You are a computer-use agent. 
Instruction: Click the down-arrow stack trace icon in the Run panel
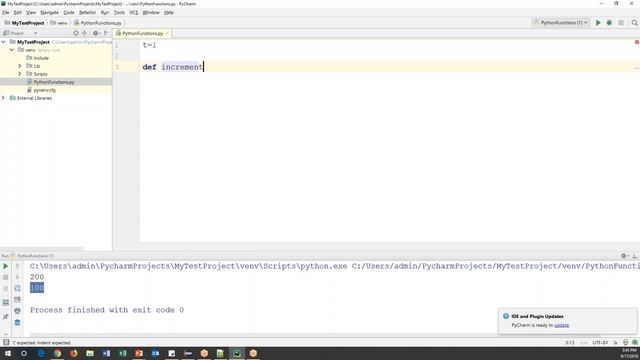(17, 277)
